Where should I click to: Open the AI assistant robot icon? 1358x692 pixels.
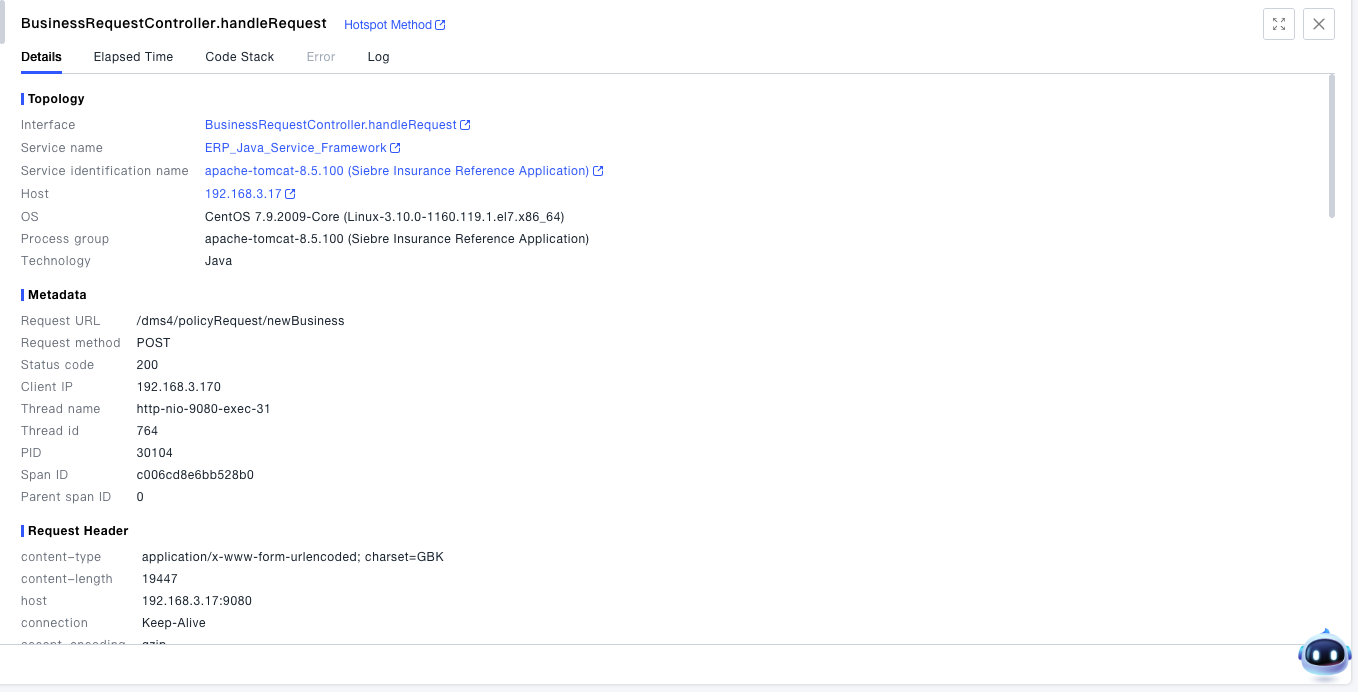coord(1324,655)
